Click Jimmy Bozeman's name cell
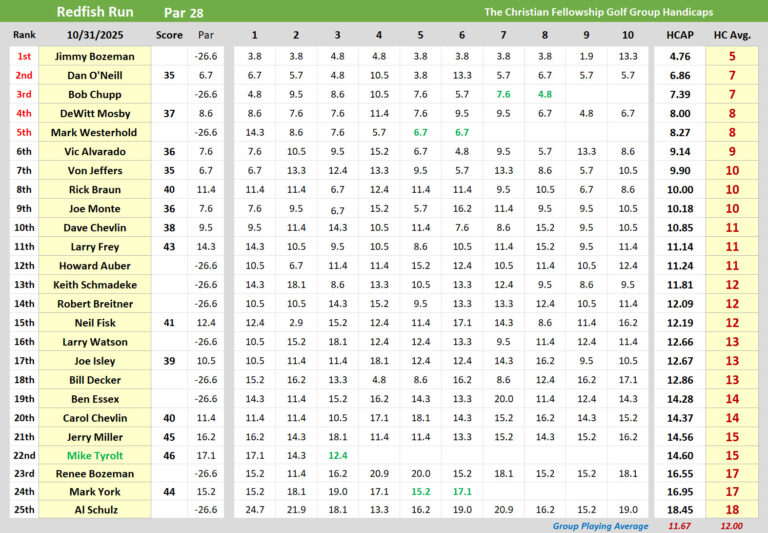The image size is (768, 533). 100,57
